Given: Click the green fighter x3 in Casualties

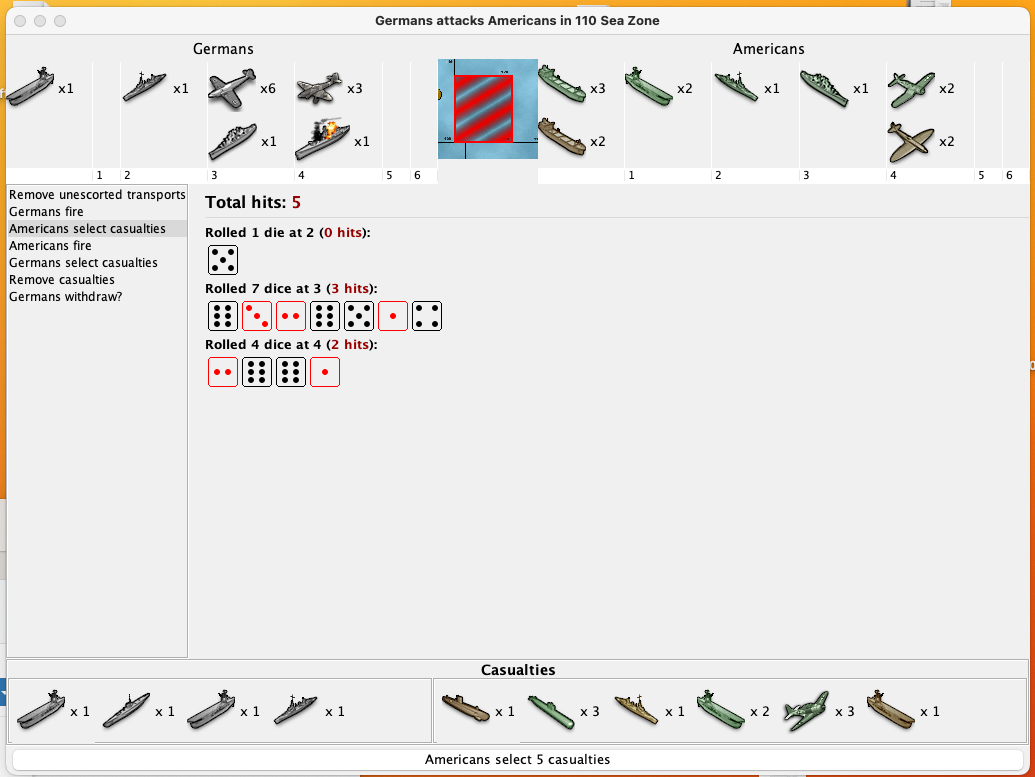Looking at the screenshot, I should point(807,711).
